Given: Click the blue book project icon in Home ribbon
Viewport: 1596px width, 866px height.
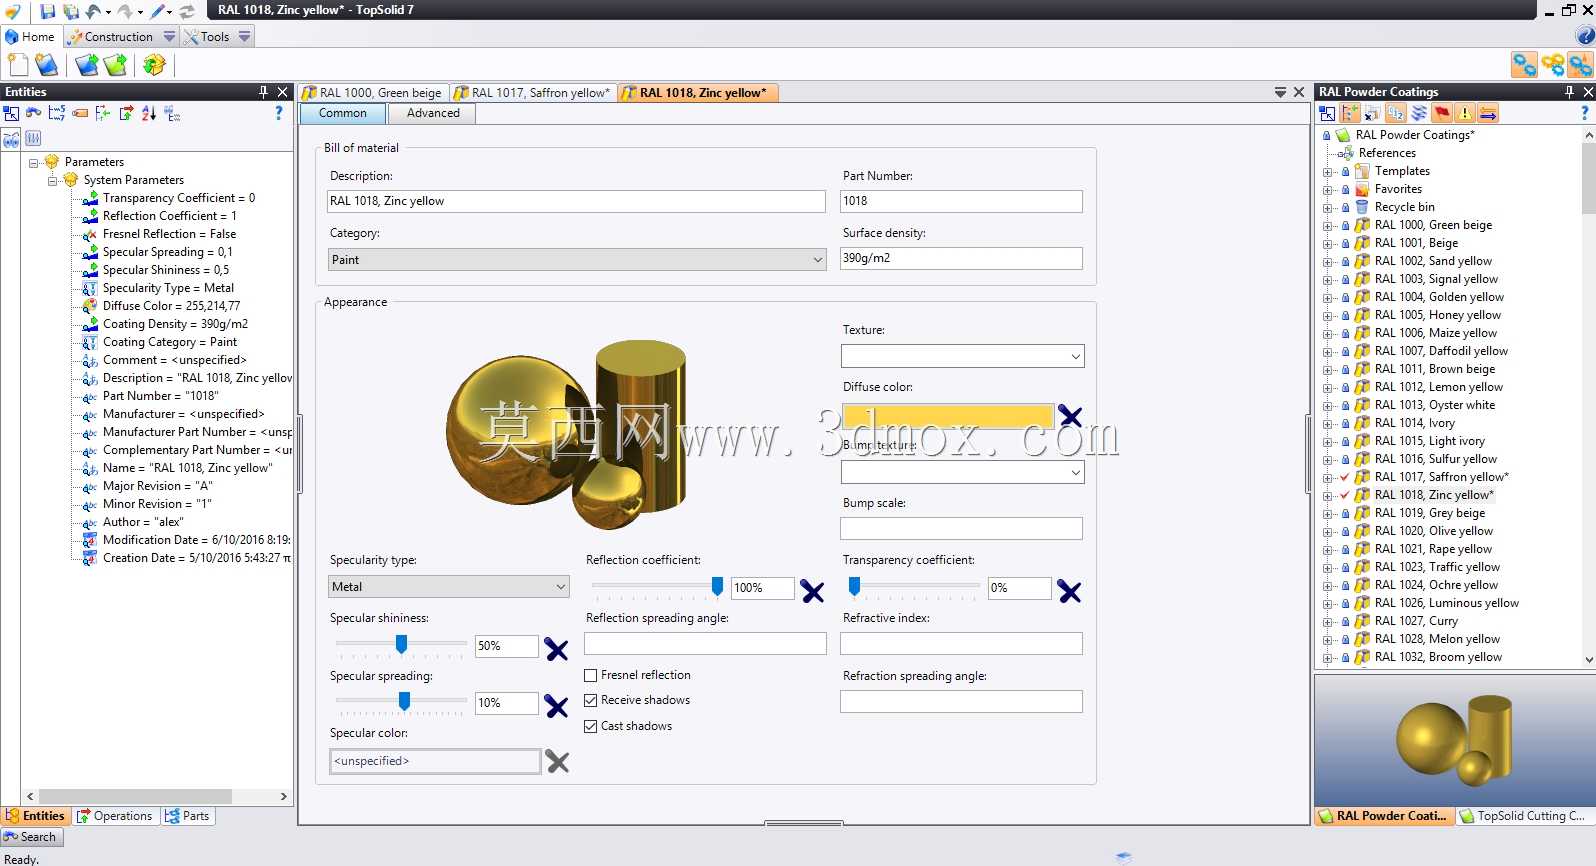Looking at the screenshot, I should coord(46,65).
